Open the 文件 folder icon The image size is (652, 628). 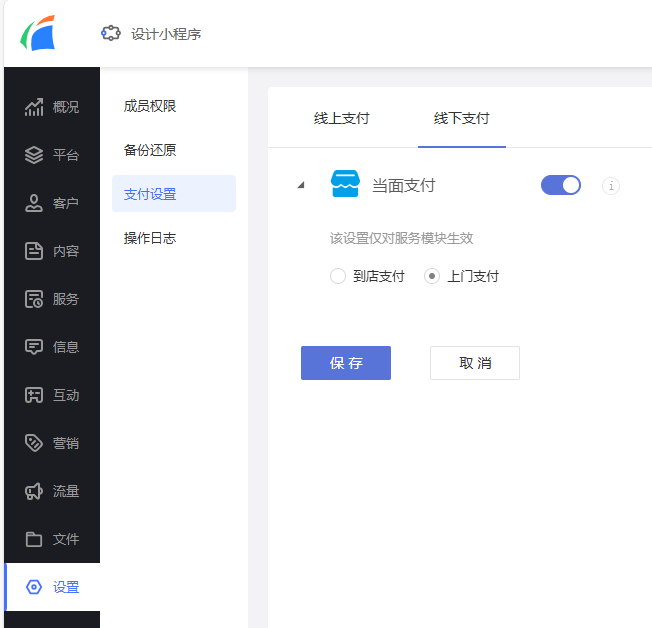[x=34, y=539]
